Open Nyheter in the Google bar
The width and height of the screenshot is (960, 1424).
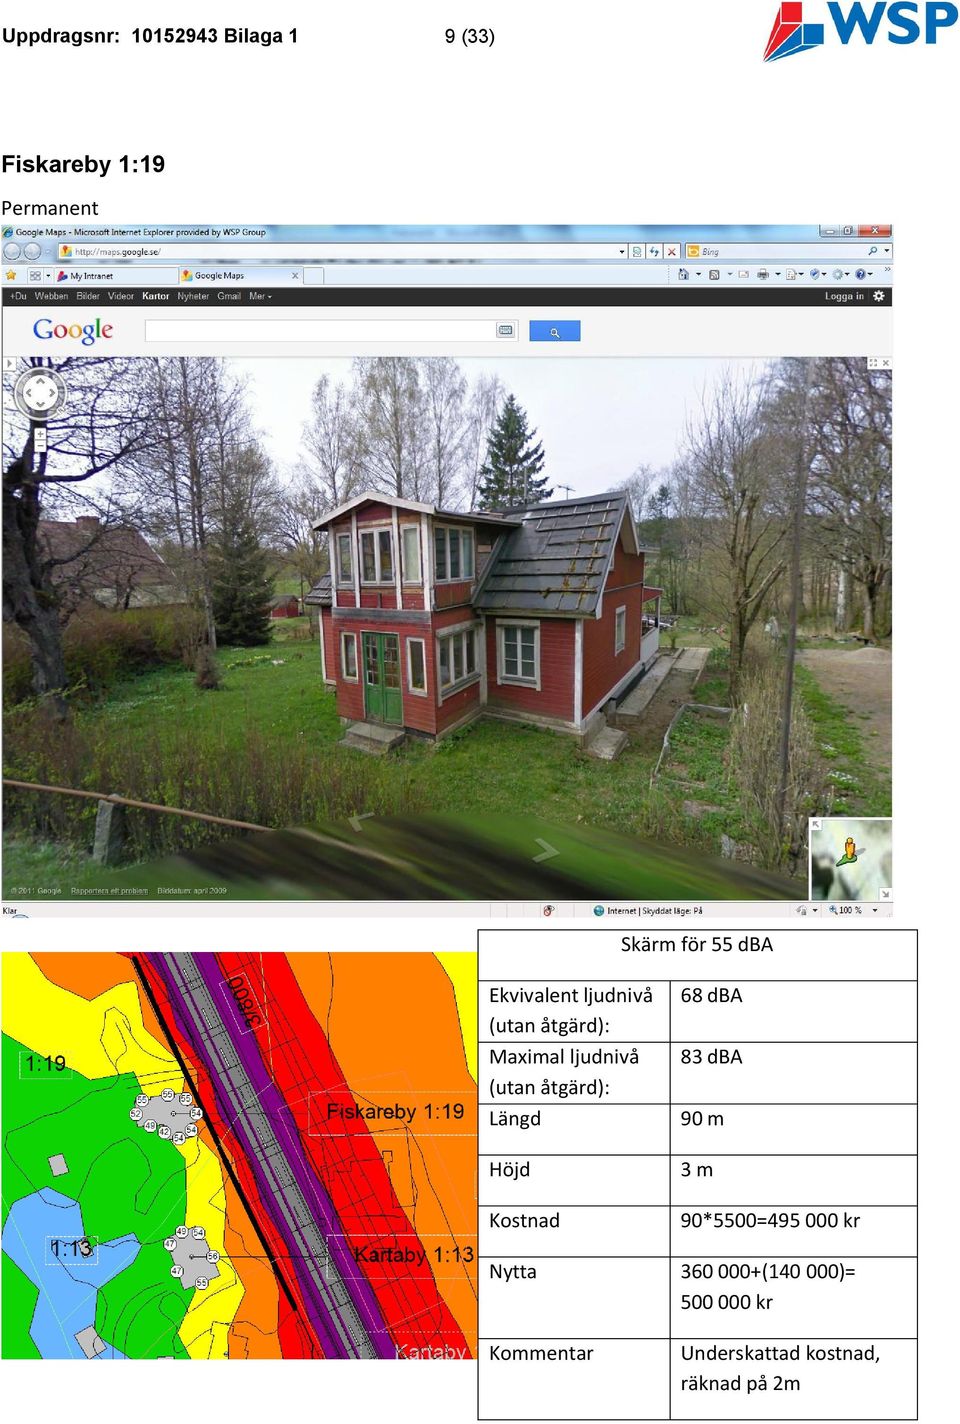point(193,296)
